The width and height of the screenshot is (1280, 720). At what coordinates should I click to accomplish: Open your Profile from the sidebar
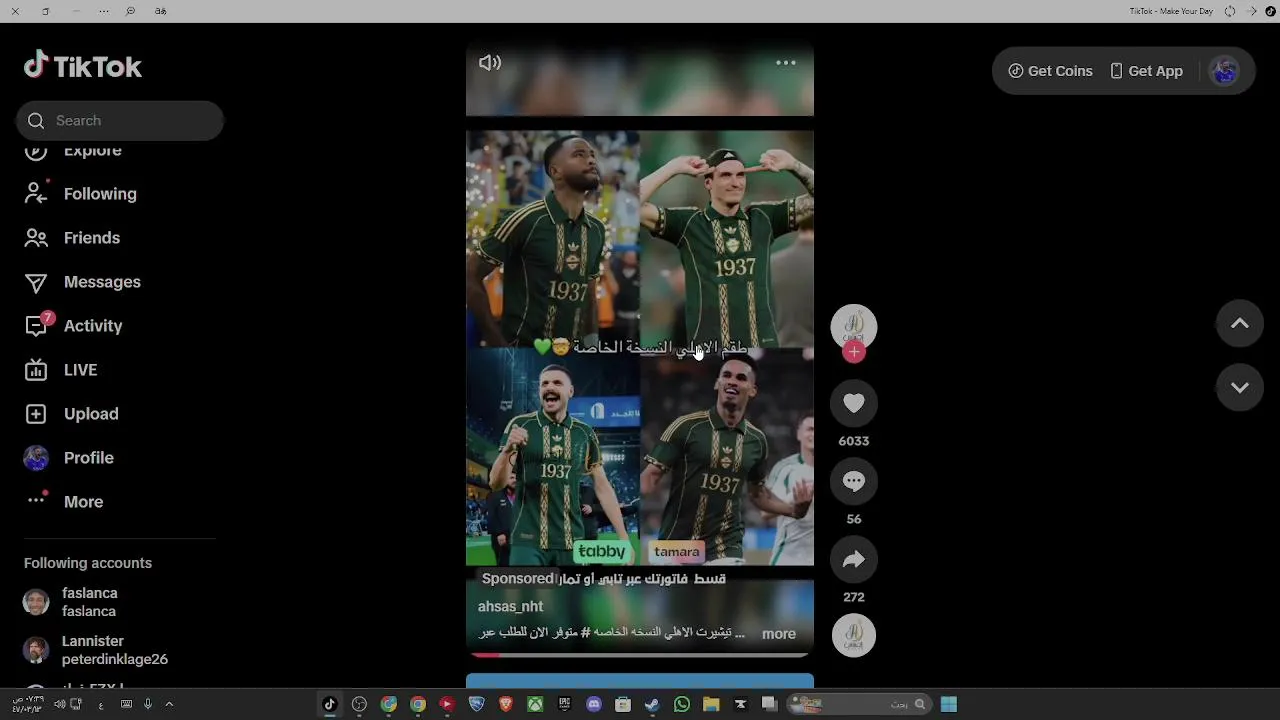pyautogui.click(x=88, y=458)
